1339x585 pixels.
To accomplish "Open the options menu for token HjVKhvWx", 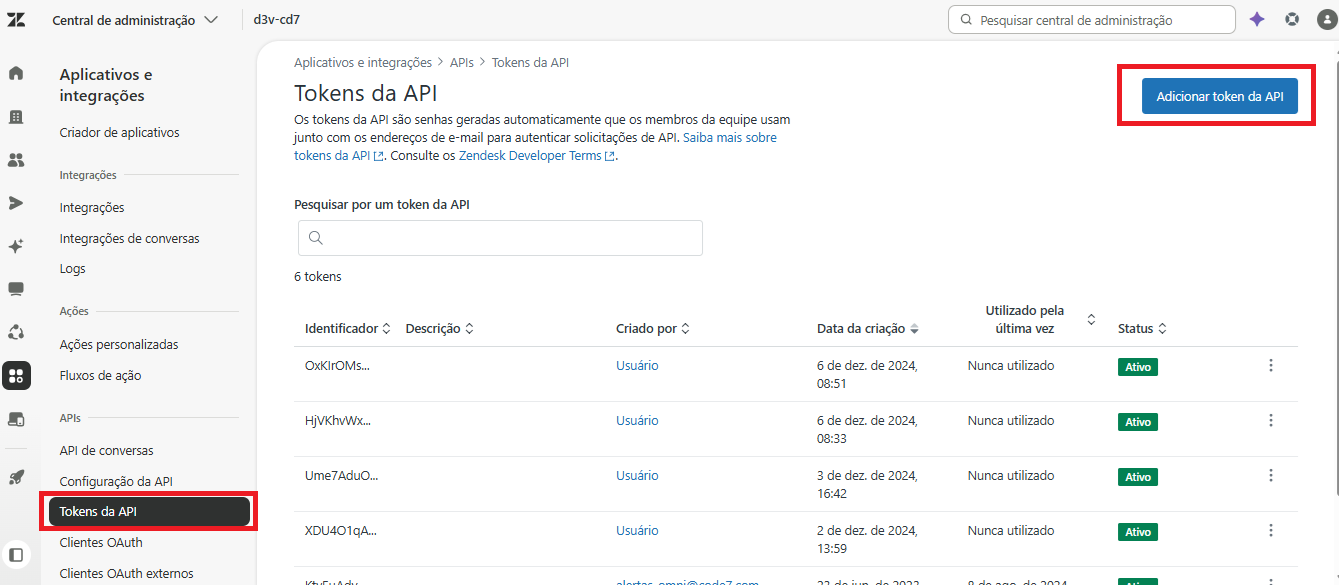I will tap(1271, 420).
